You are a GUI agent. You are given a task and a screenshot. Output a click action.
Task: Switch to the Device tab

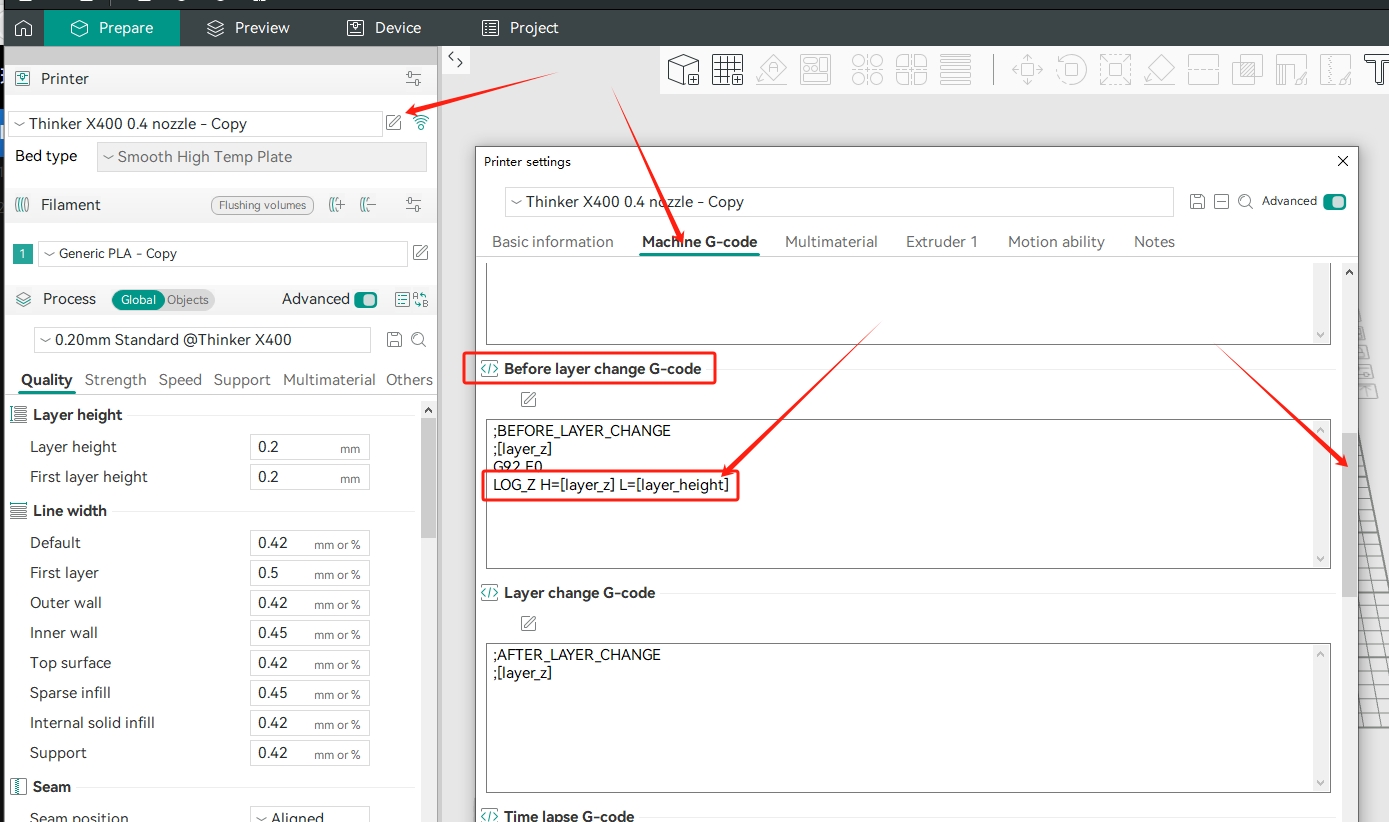384,28
